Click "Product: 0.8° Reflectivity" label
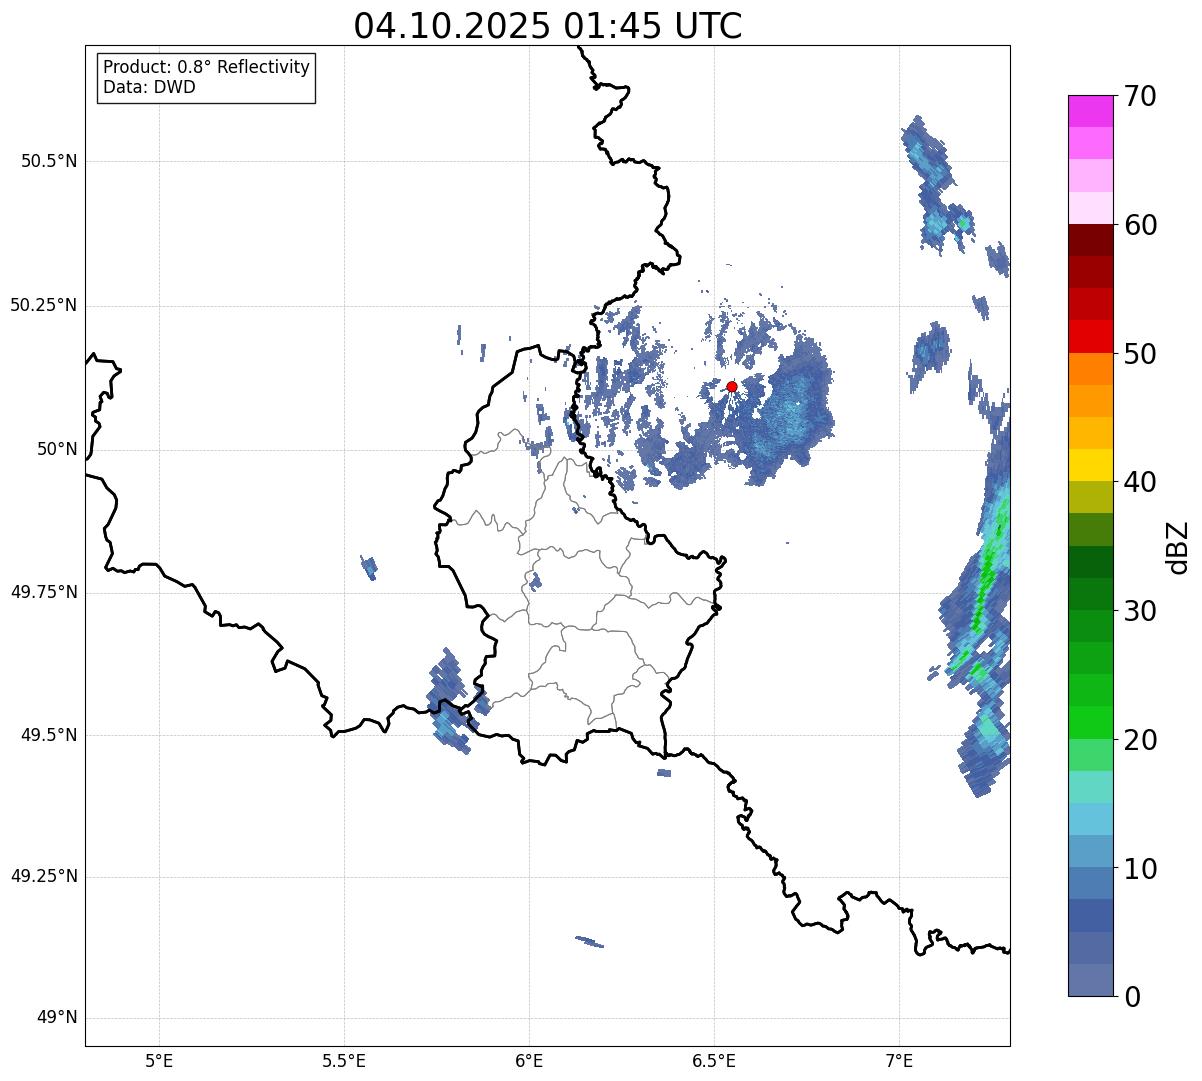Screen dimensions: 1202x1081 [207, 67]
